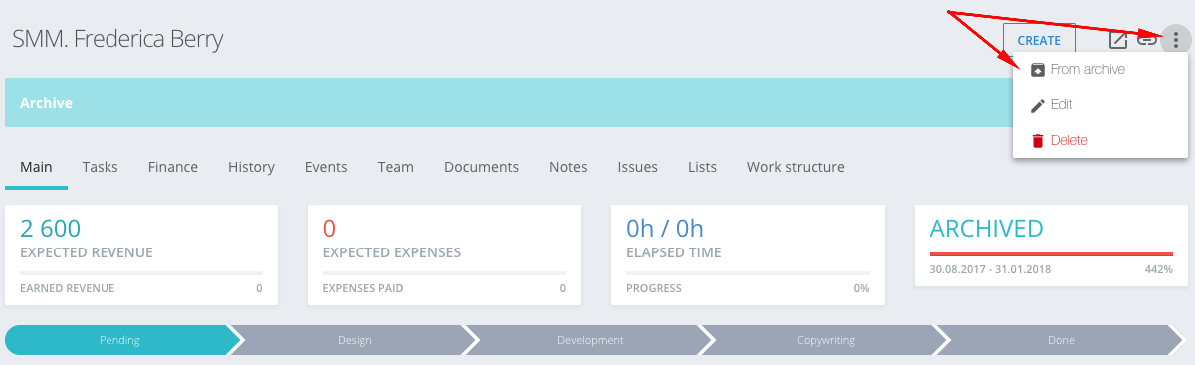Click the Archive banner label

(x=46, y=103)
